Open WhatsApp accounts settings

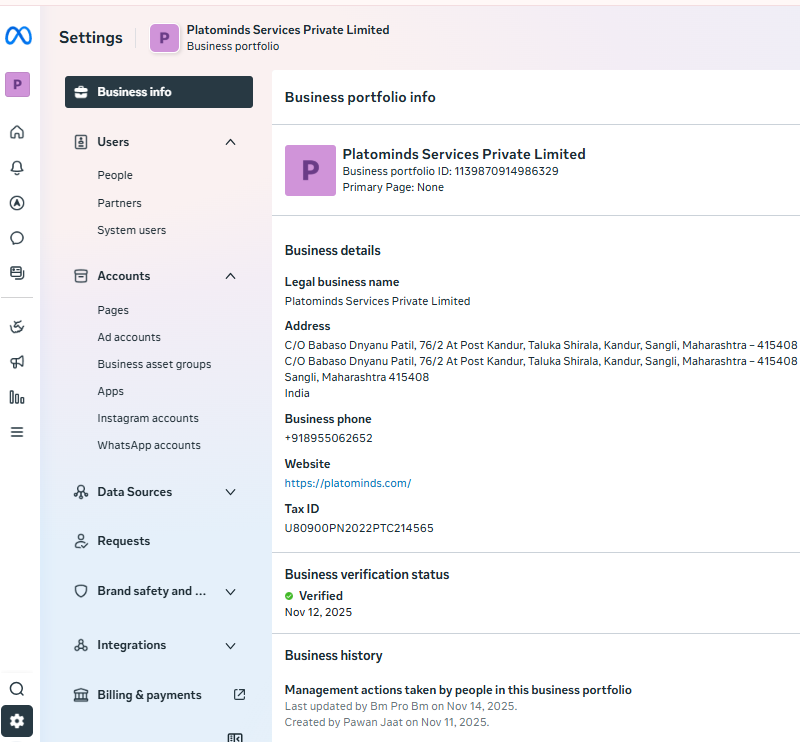click(x=149, y=446)
